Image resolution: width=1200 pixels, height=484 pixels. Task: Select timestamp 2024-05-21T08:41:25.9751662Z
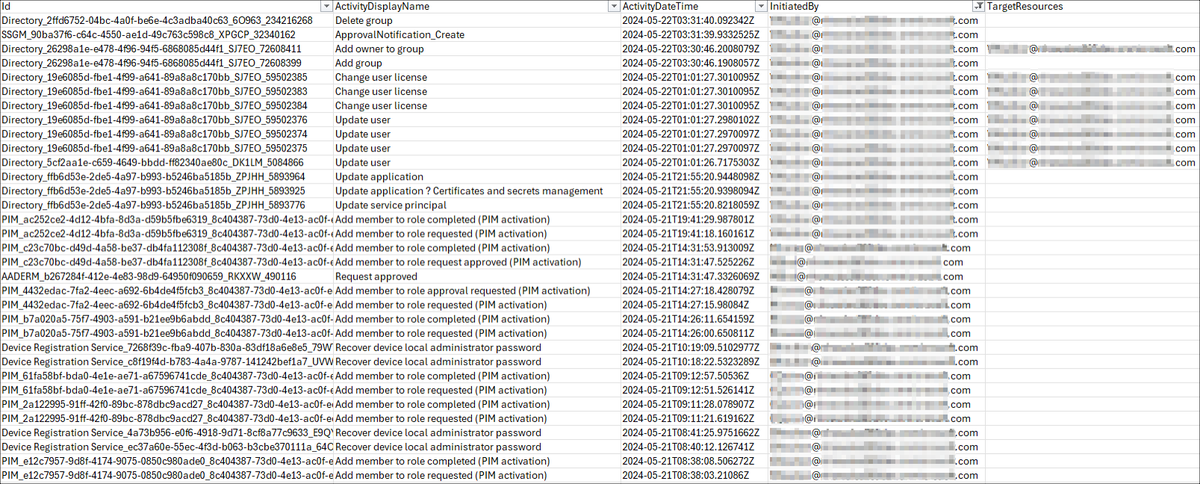click(x=693, y=432)
